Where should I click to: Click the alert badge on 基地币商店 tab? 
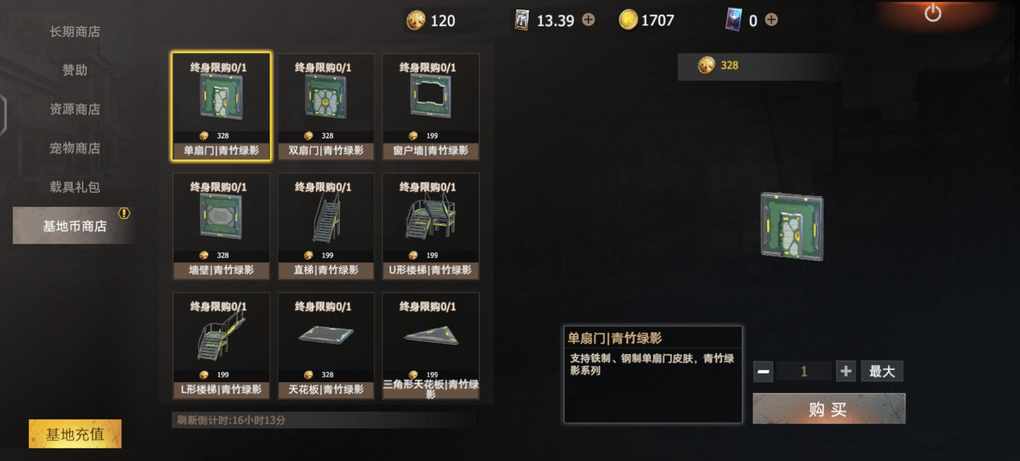(x=124, y=213)
